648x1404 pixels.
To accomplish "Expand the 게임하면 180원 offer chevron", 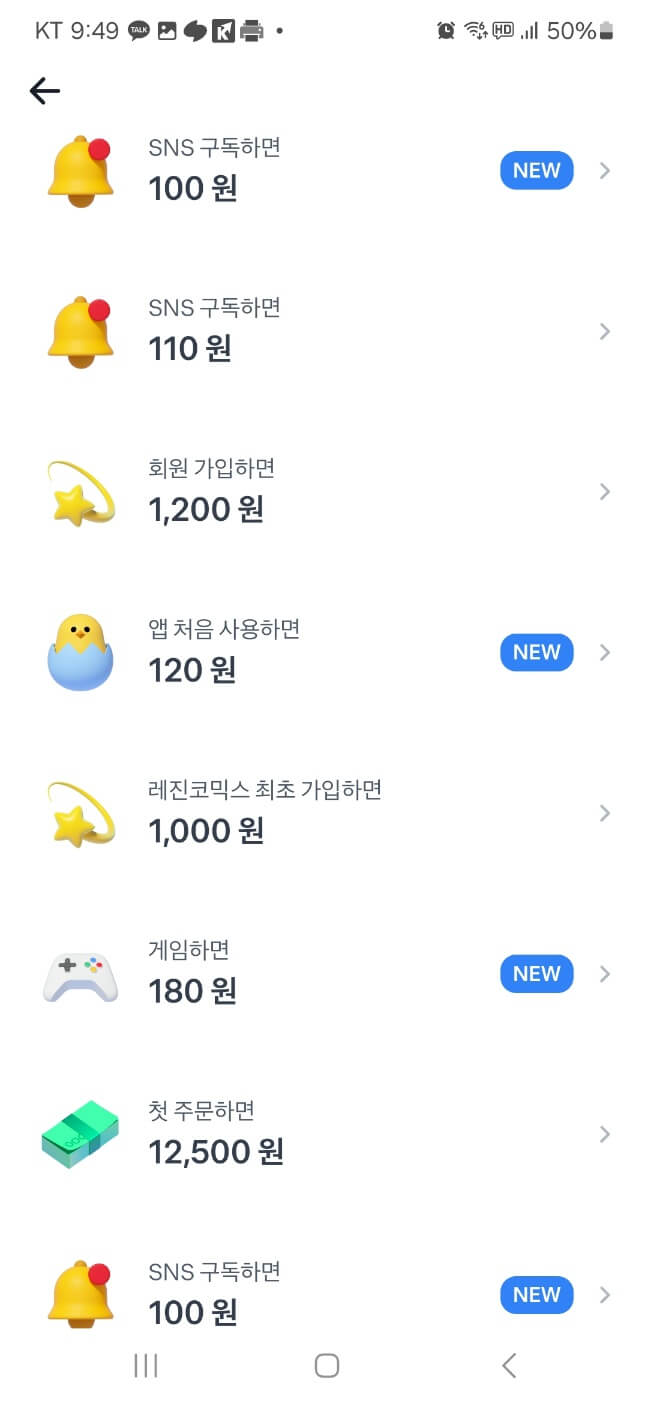I will 604,973.
